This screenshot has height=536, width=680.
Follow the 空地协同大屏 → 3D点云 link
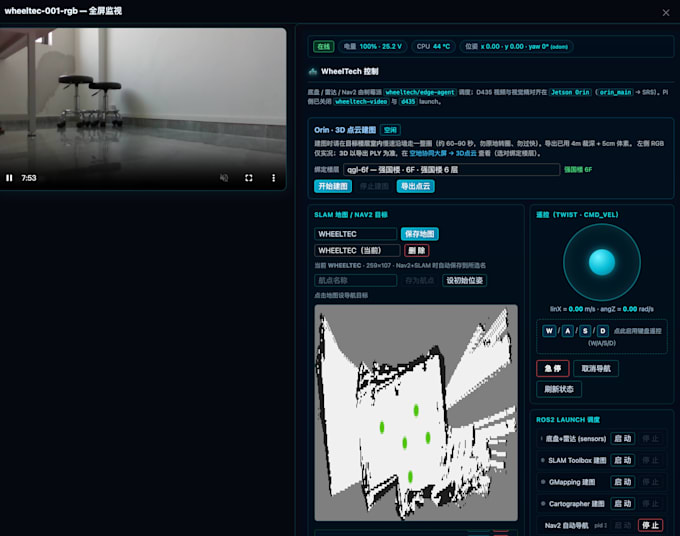point(443,153)
